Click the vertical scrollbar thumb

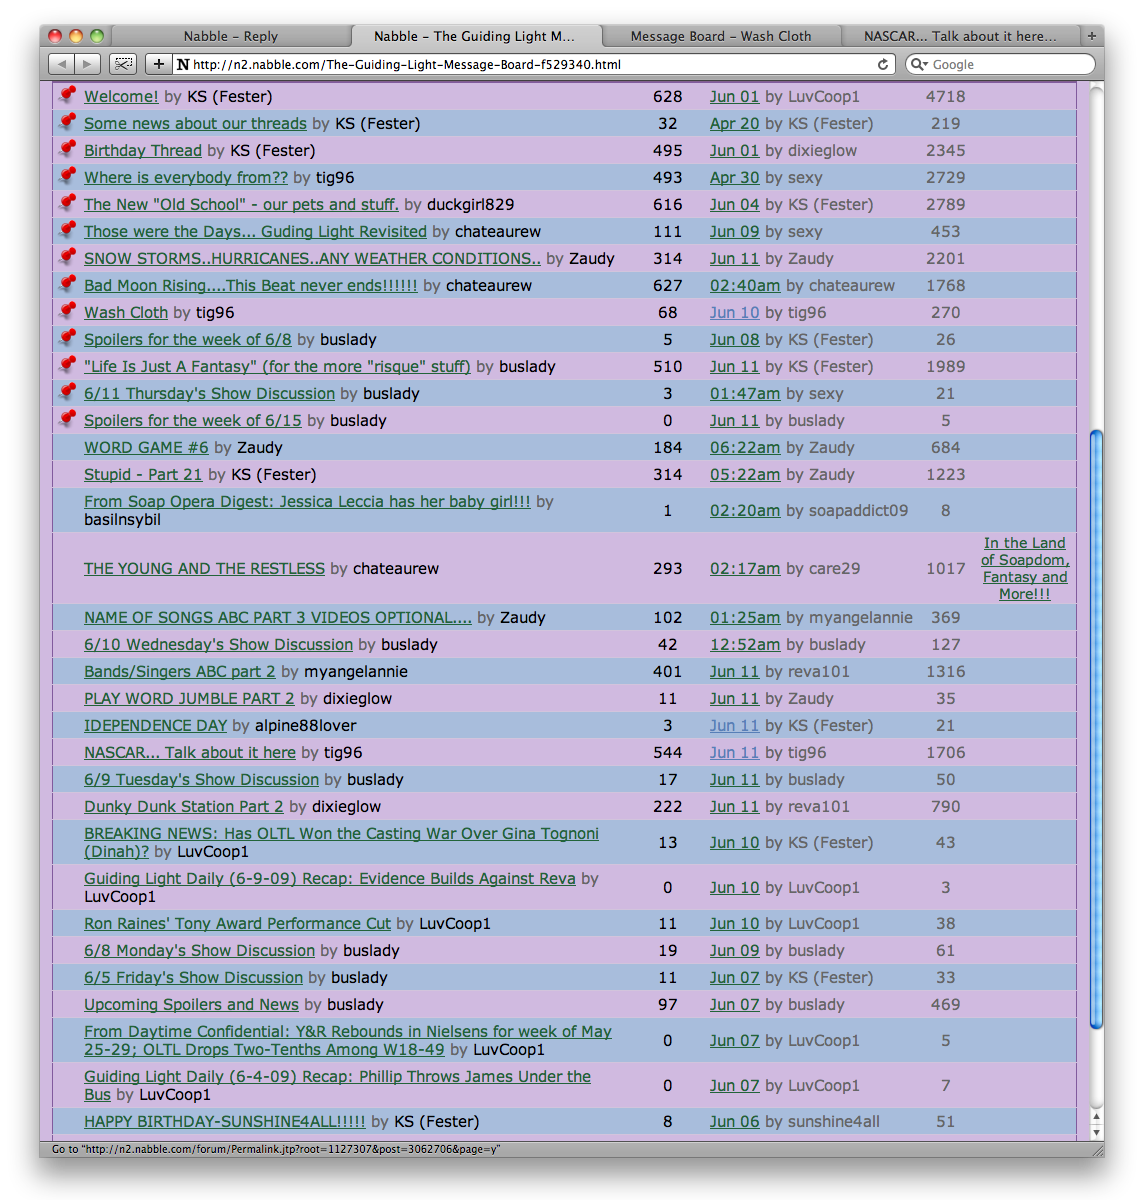point(1096,730)
